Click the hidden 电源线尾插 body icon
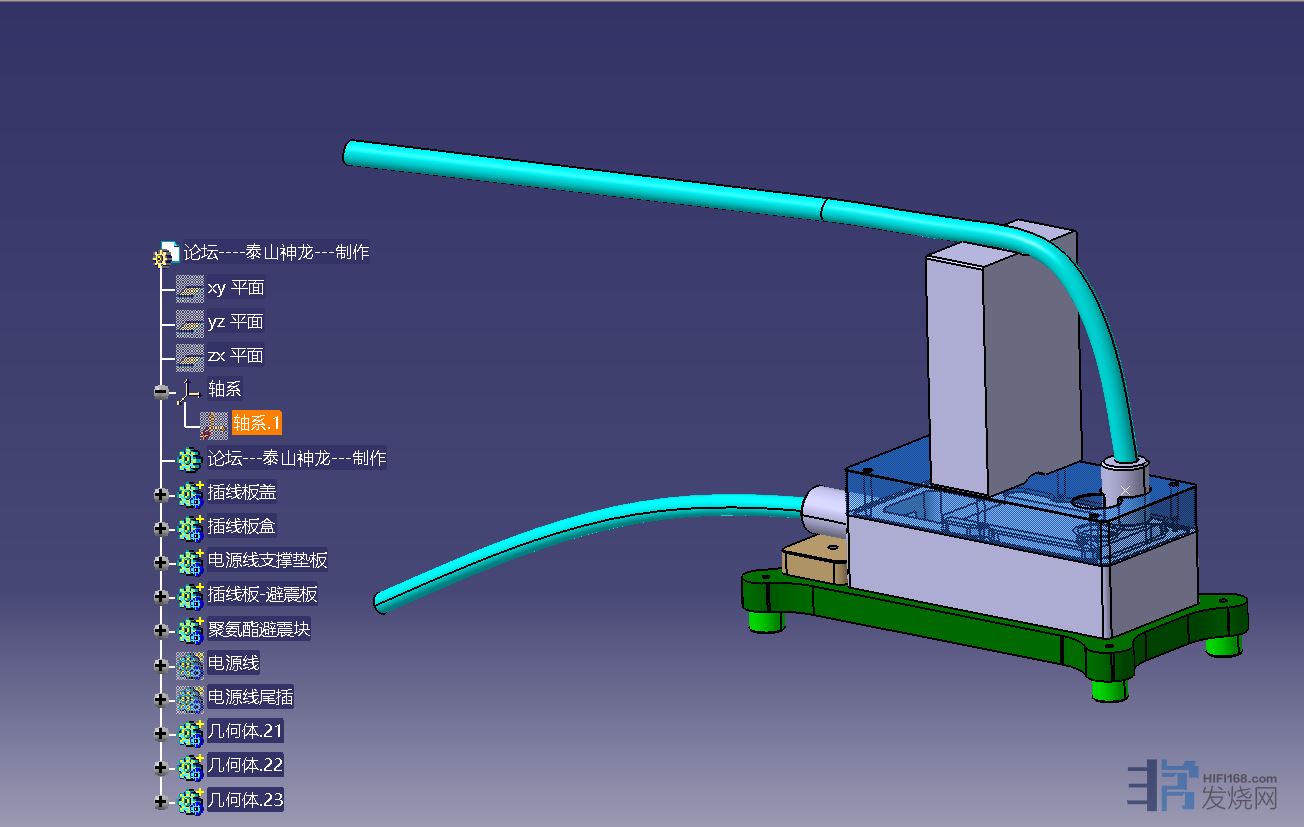The width and height of the screenshot is (1304, 827). 190,698
